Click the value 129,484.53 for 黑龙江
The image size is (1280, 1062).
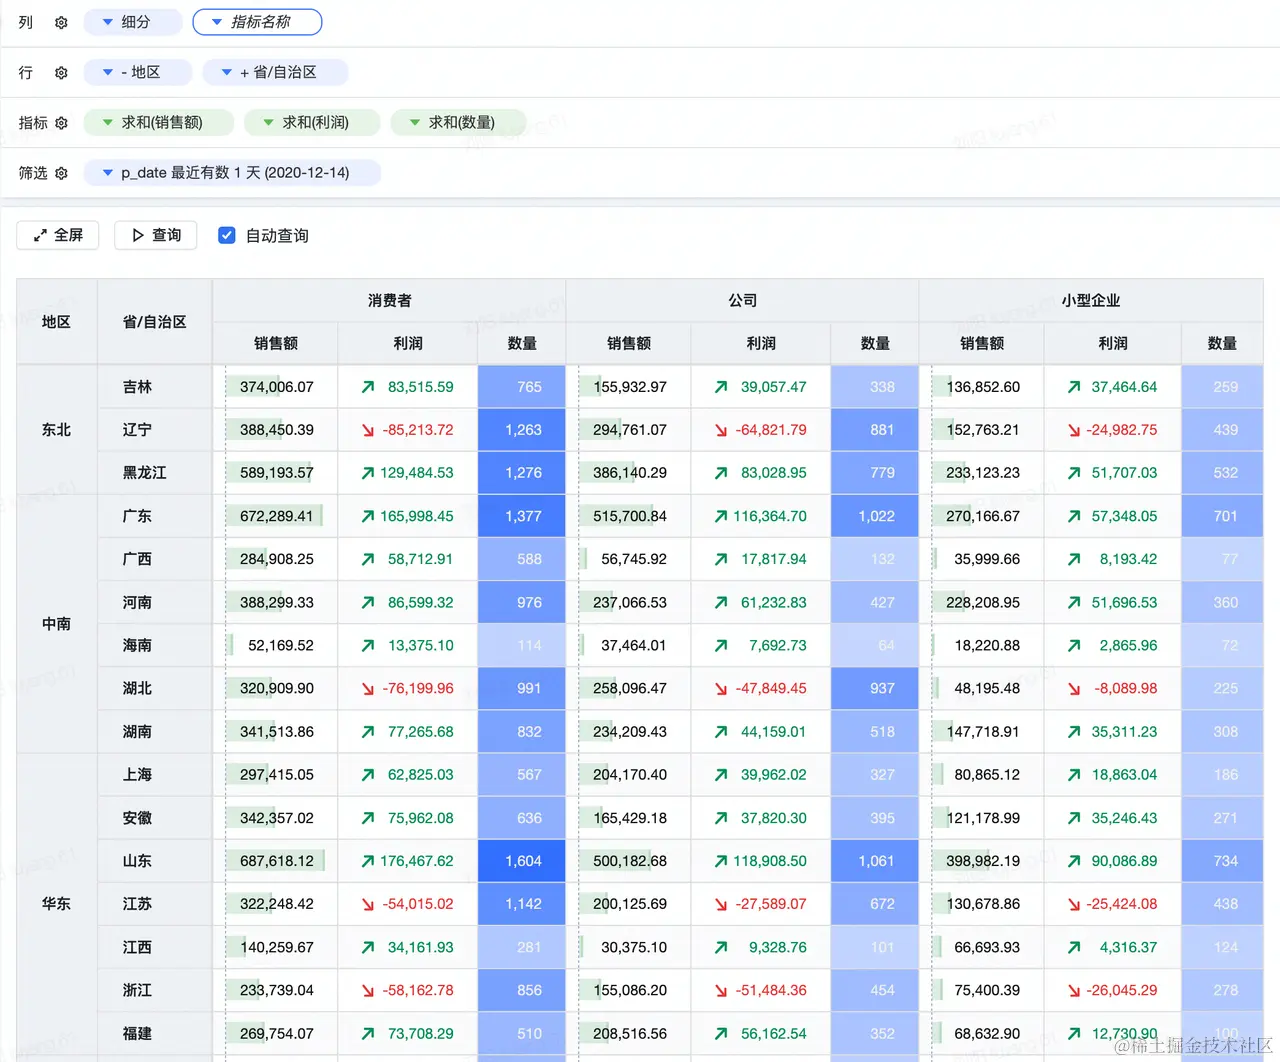[x=416, y=473]
